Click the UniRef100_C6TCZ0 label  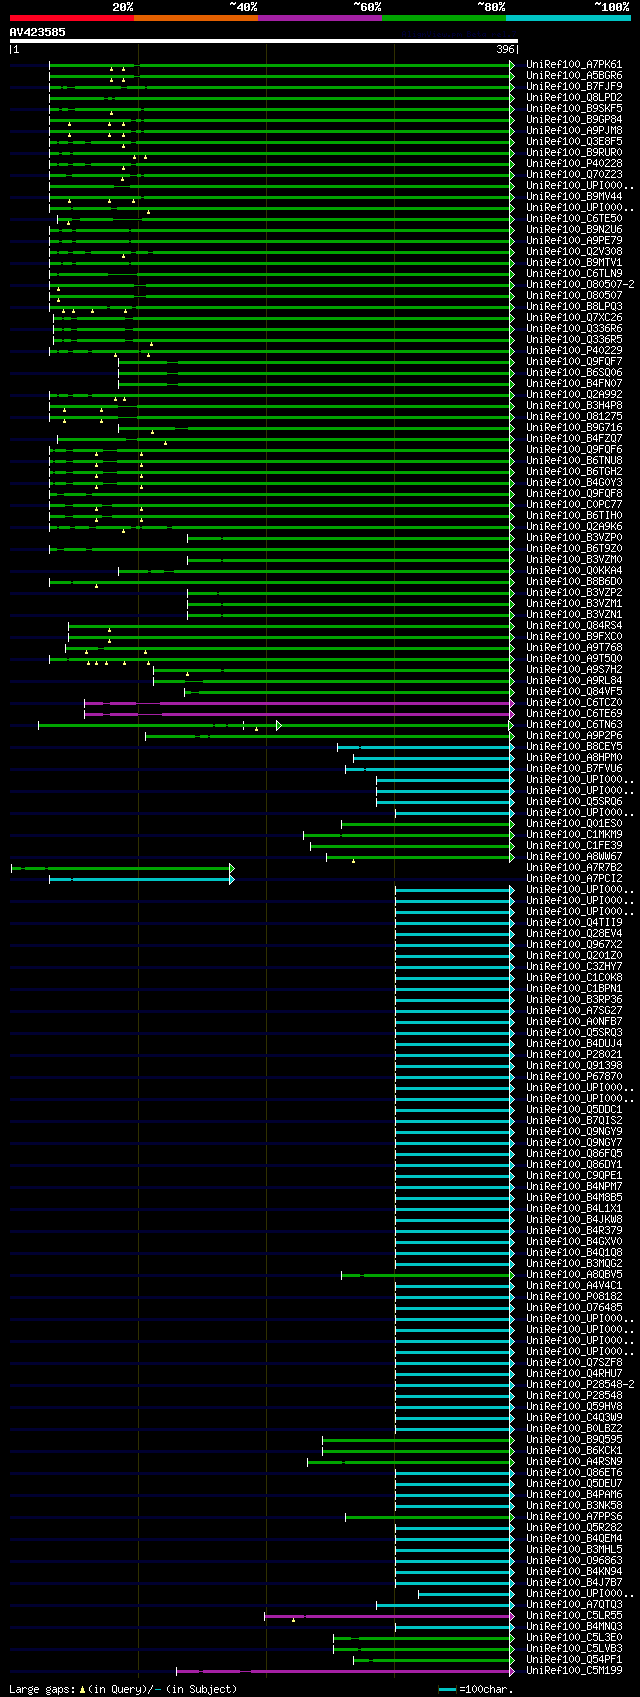[574, 703]
